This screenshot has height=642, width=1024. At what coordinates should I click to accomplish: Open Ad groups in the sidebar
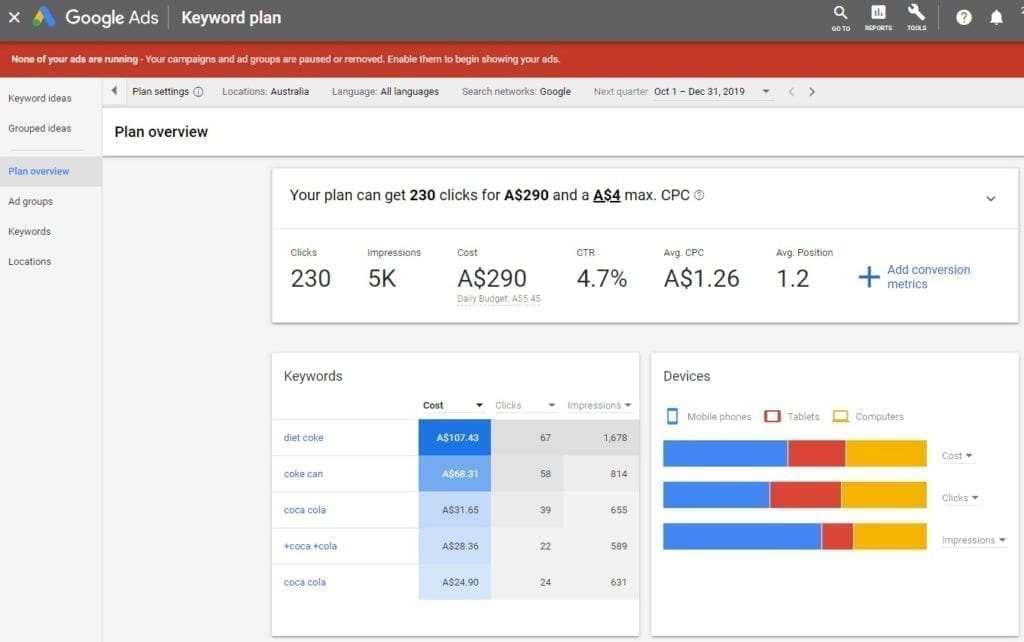click(x=31, y=202)
